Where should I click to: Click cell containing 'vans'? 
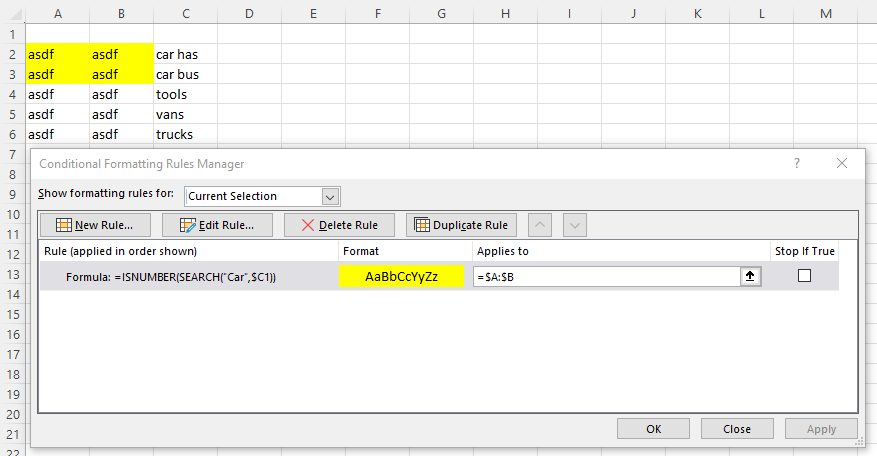pyautogui.click(x=186, y=114)
